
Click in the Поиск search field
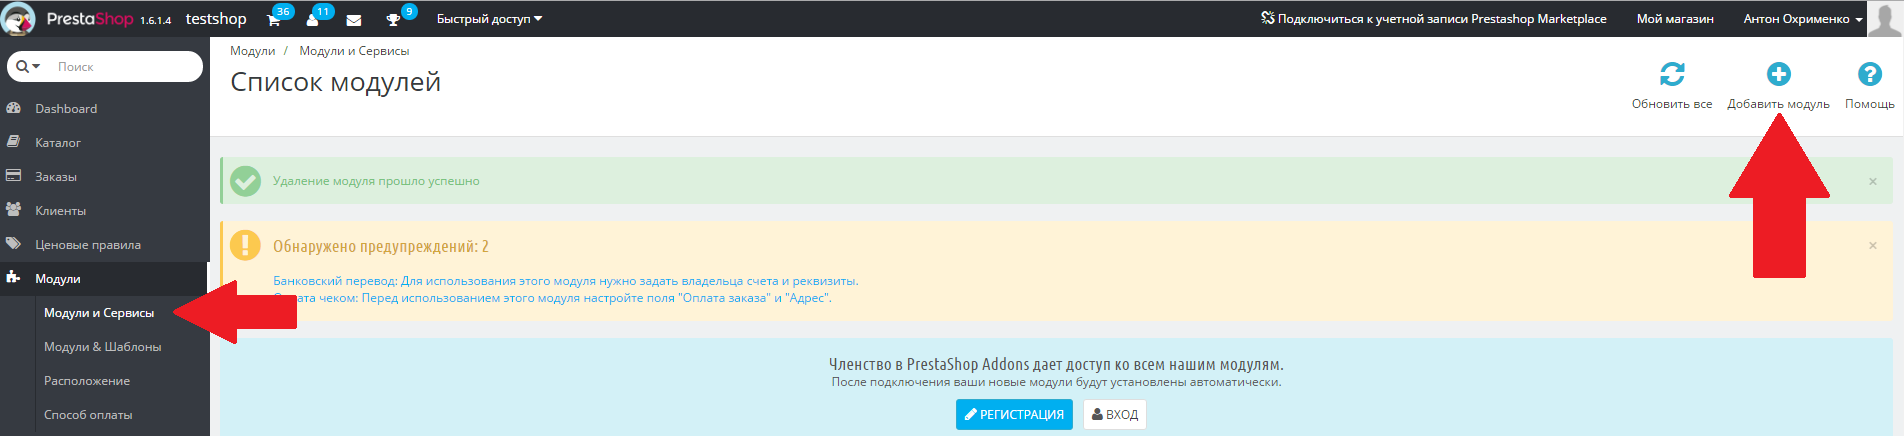[125, 67]
